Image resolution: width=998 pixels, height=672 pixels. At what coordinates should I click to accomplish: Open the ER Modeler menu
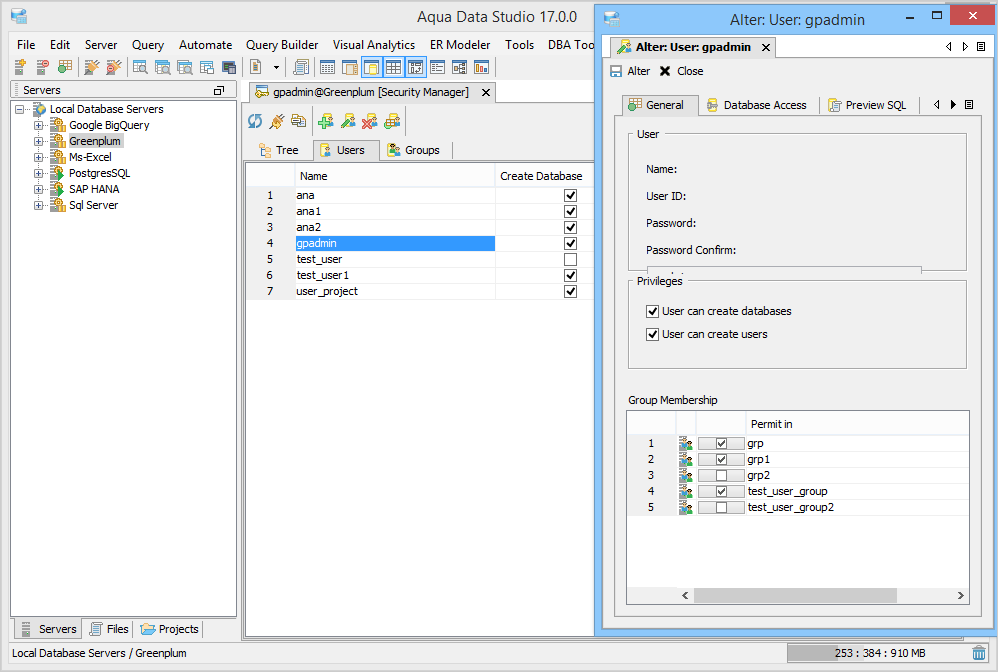[460, 45]
